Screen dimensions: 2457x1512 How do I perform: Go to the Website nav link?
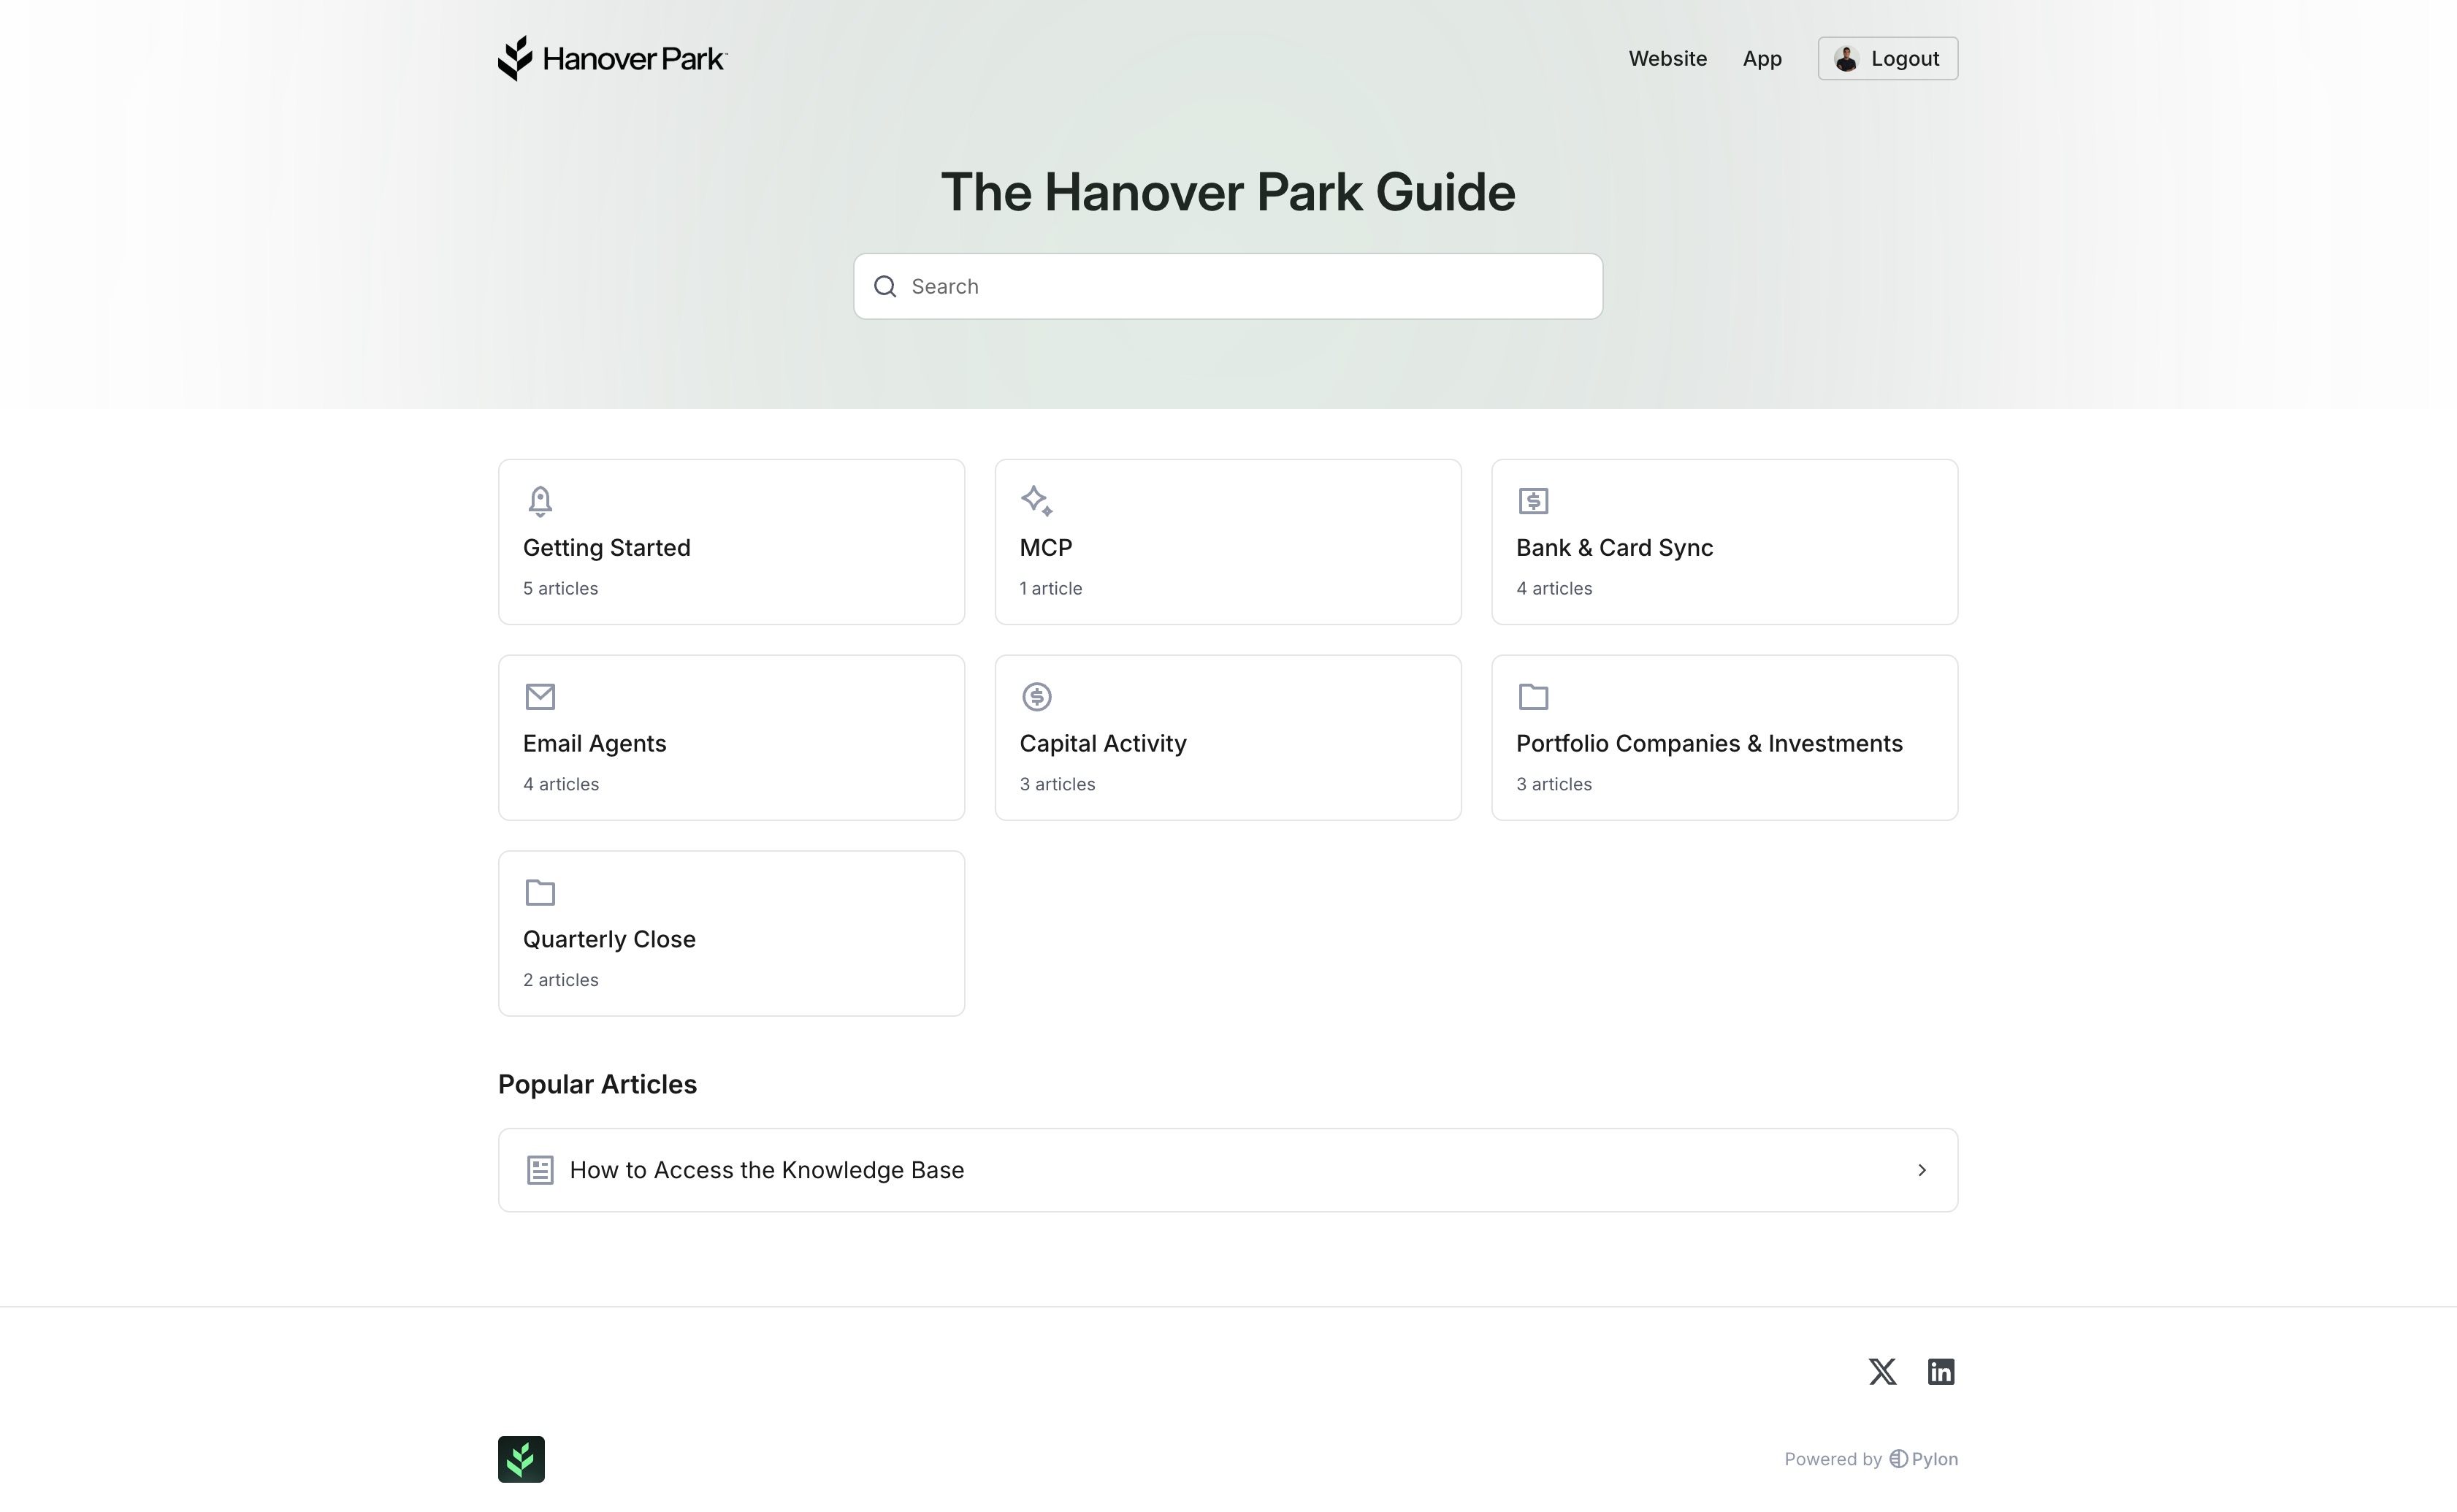pyautogui.click(x=1668, y=59)
